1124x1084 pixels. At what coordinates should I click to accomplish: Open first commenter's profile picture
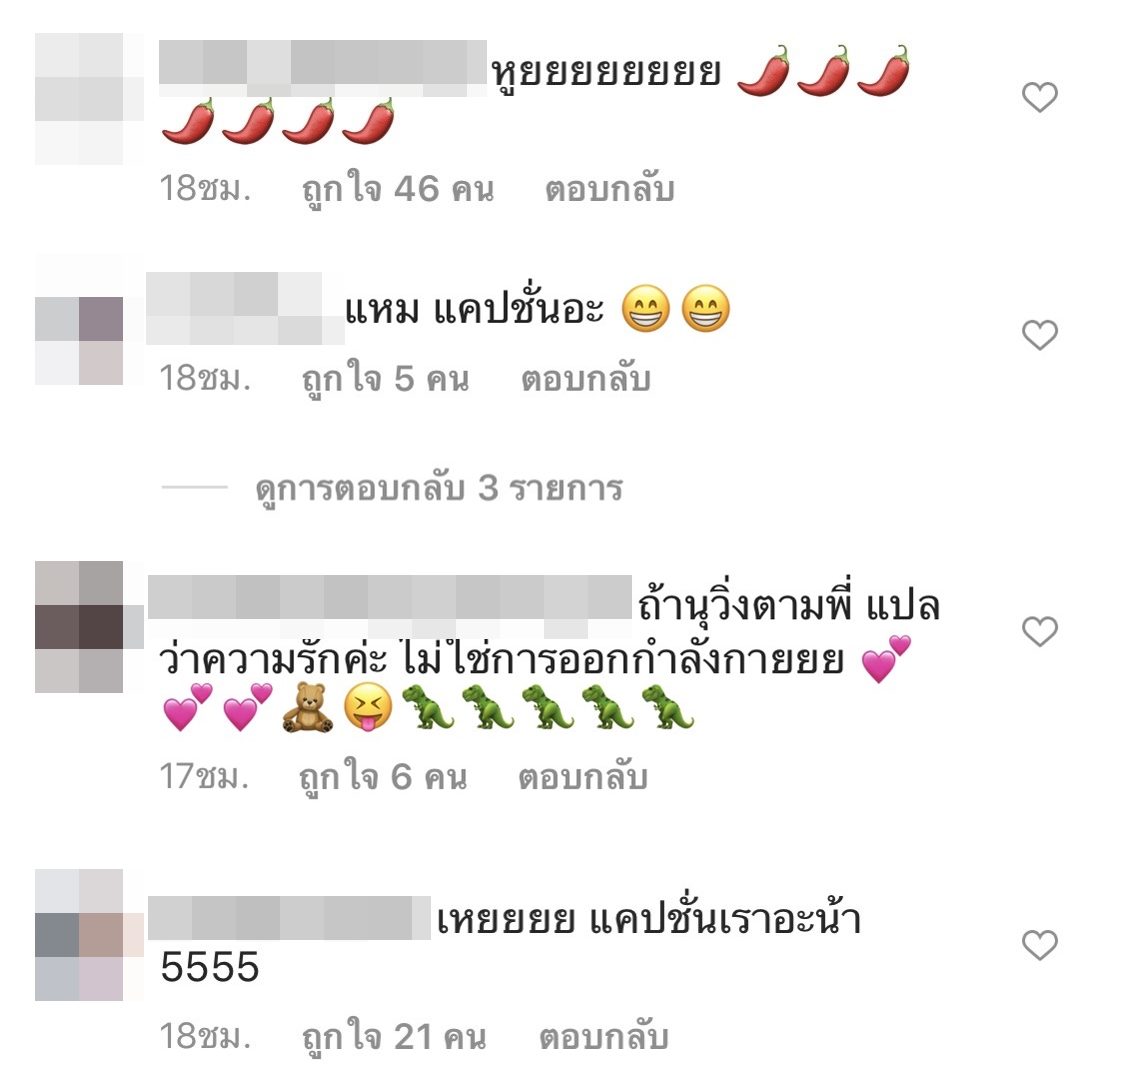click(79, 99)
